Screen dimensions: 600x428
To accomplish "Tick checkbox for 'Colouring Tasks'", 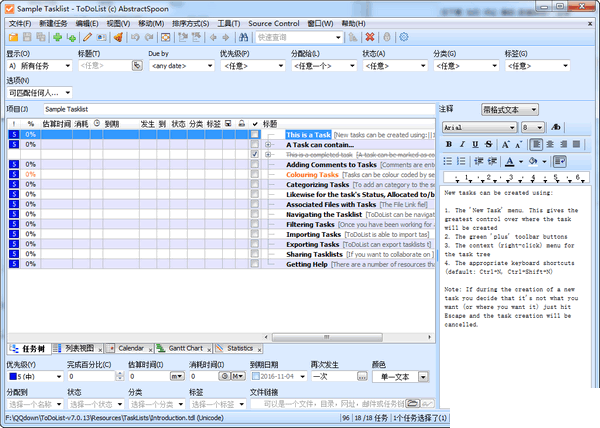I will tap(254, 174).
